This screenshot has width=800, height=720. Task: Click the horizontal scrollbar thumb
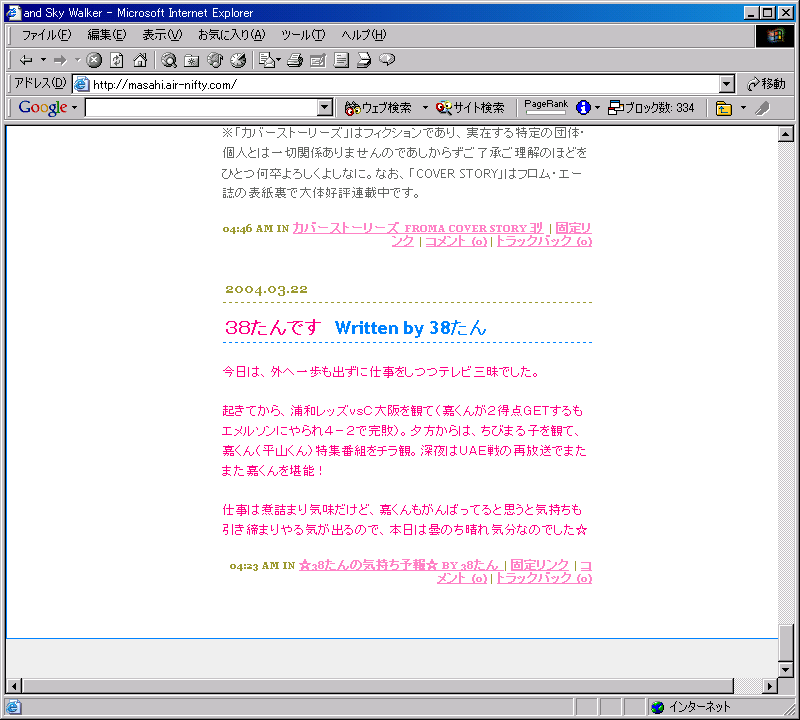378,686
